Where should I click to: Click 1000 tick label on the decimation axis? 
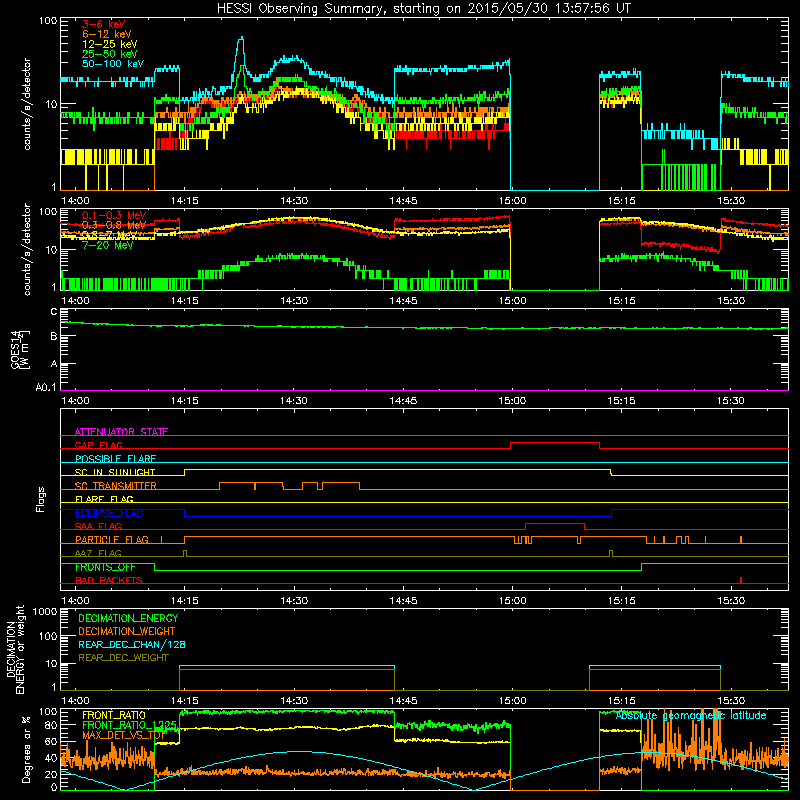[45, 612]
